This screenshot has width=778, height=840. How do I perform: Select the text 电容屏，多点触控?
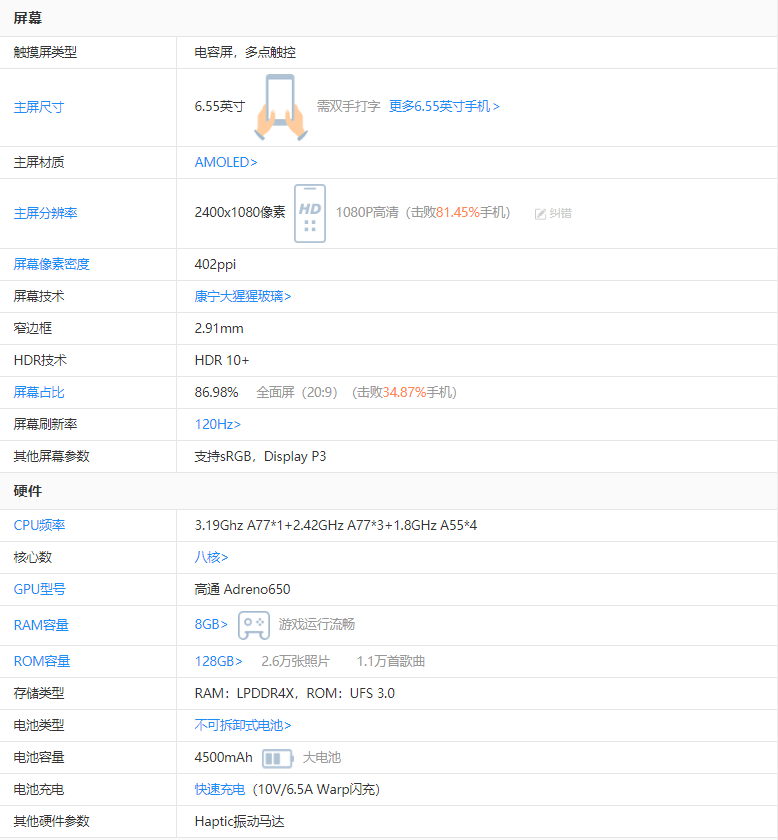coord(245,52)
